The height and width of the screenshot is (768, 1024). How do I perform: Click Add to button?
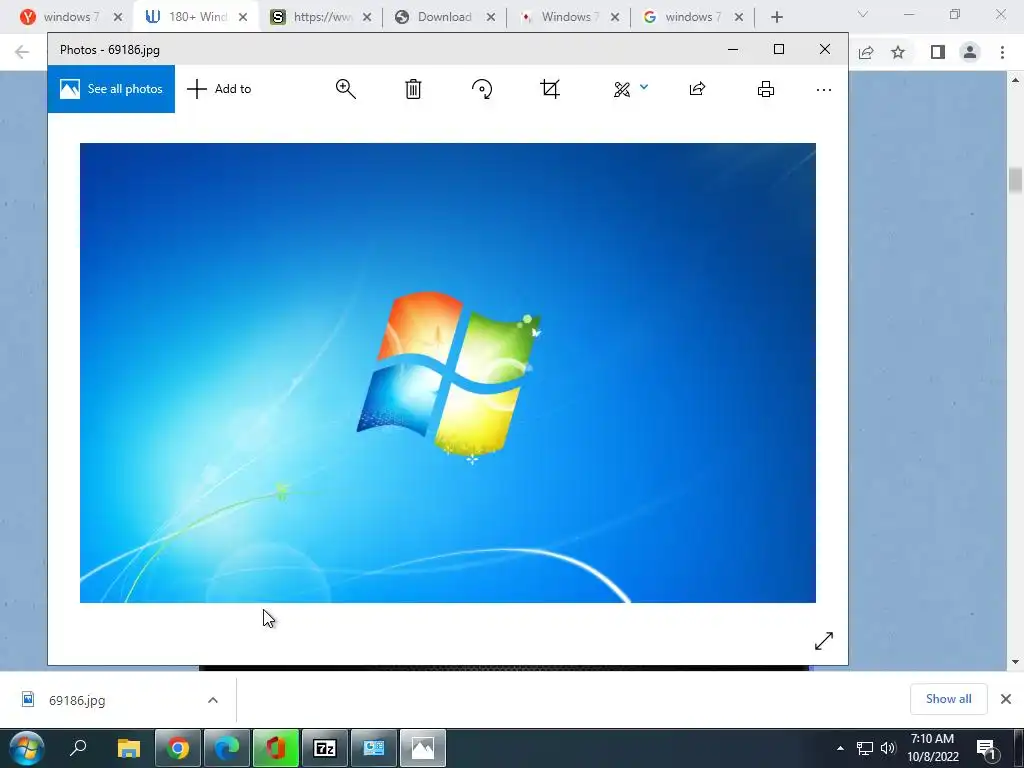click(219, 89)
